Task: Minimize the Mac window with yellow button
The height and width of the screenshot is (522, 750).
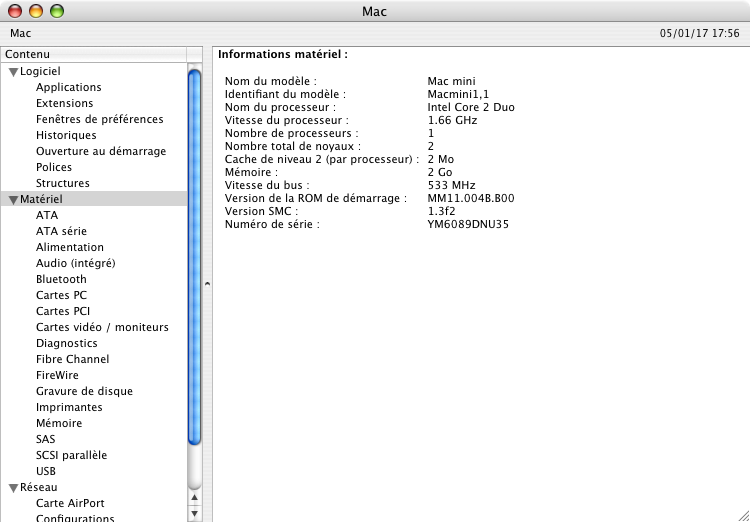Action: [x=36, y=11]
